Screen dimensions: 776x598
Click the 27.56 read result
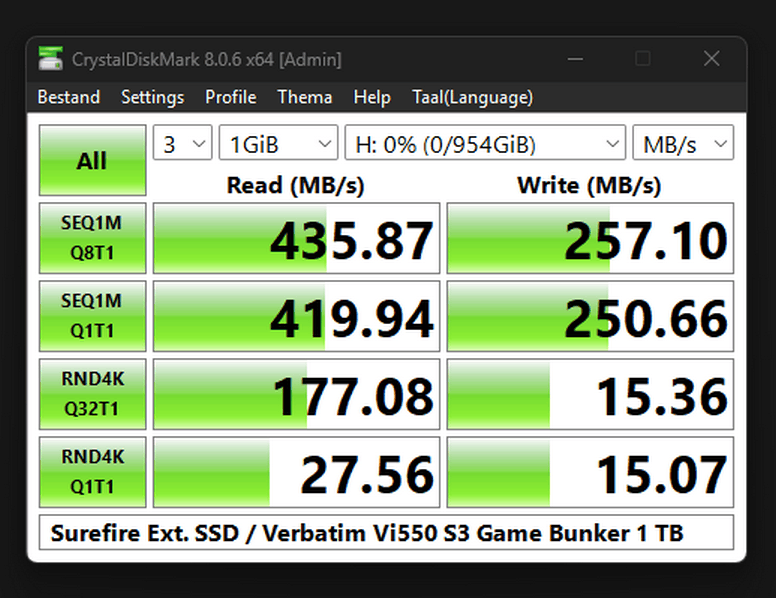point(296,472)
